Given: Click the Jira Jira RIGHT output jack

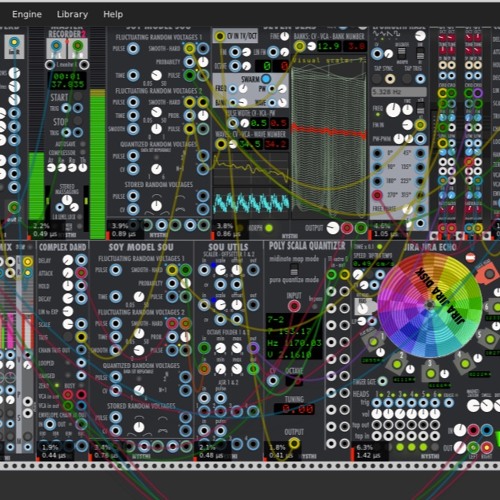Looking at the screenshot, I should coord(486,447).
